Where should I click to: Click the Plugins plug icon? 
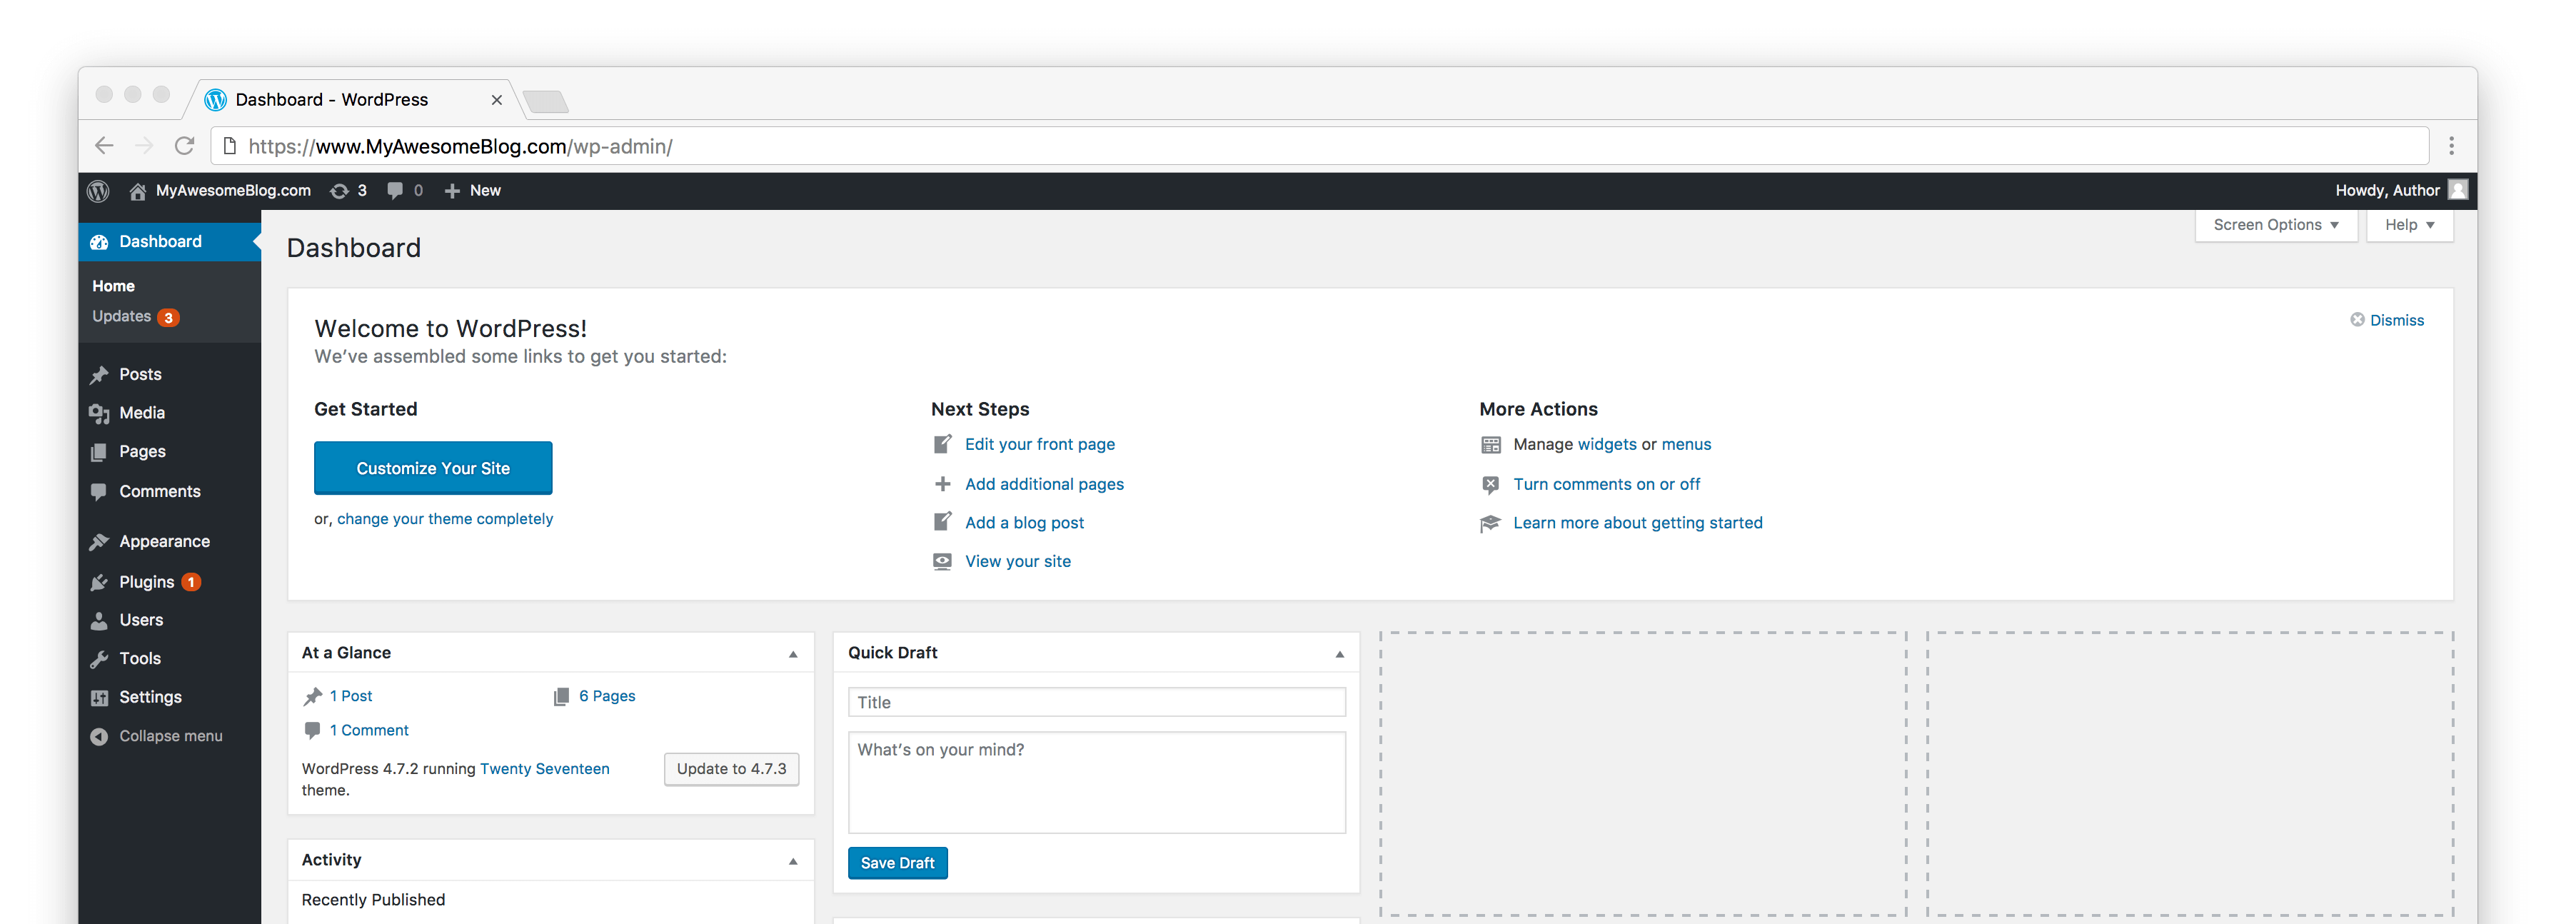pyautogui.click(x=99, y=582)
